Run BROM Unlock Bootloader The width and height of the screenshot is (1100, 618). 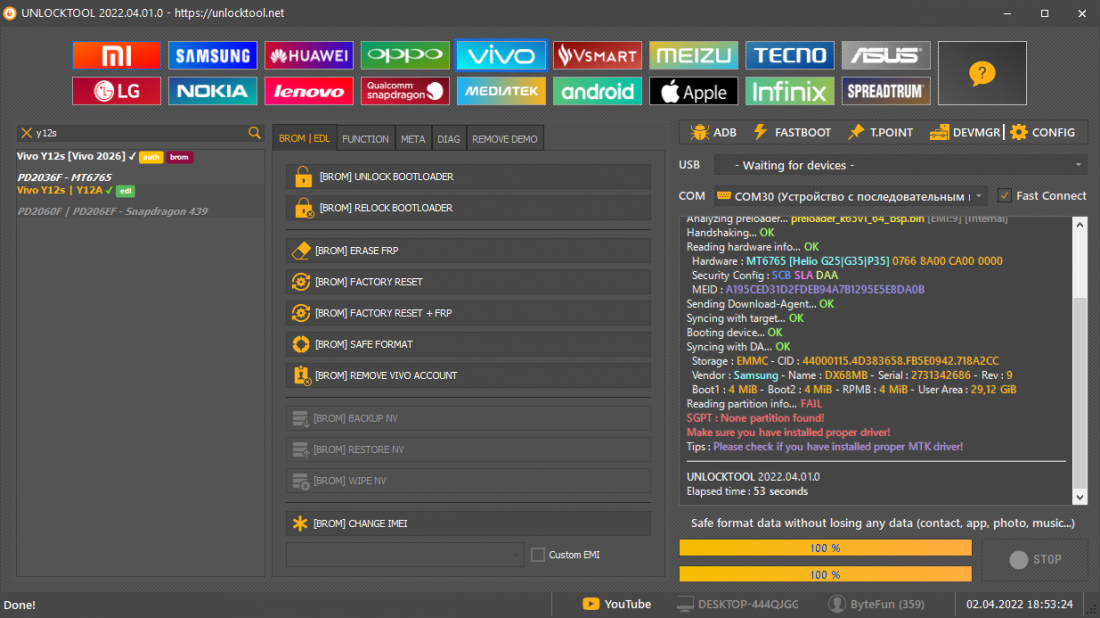coord(468,177)
